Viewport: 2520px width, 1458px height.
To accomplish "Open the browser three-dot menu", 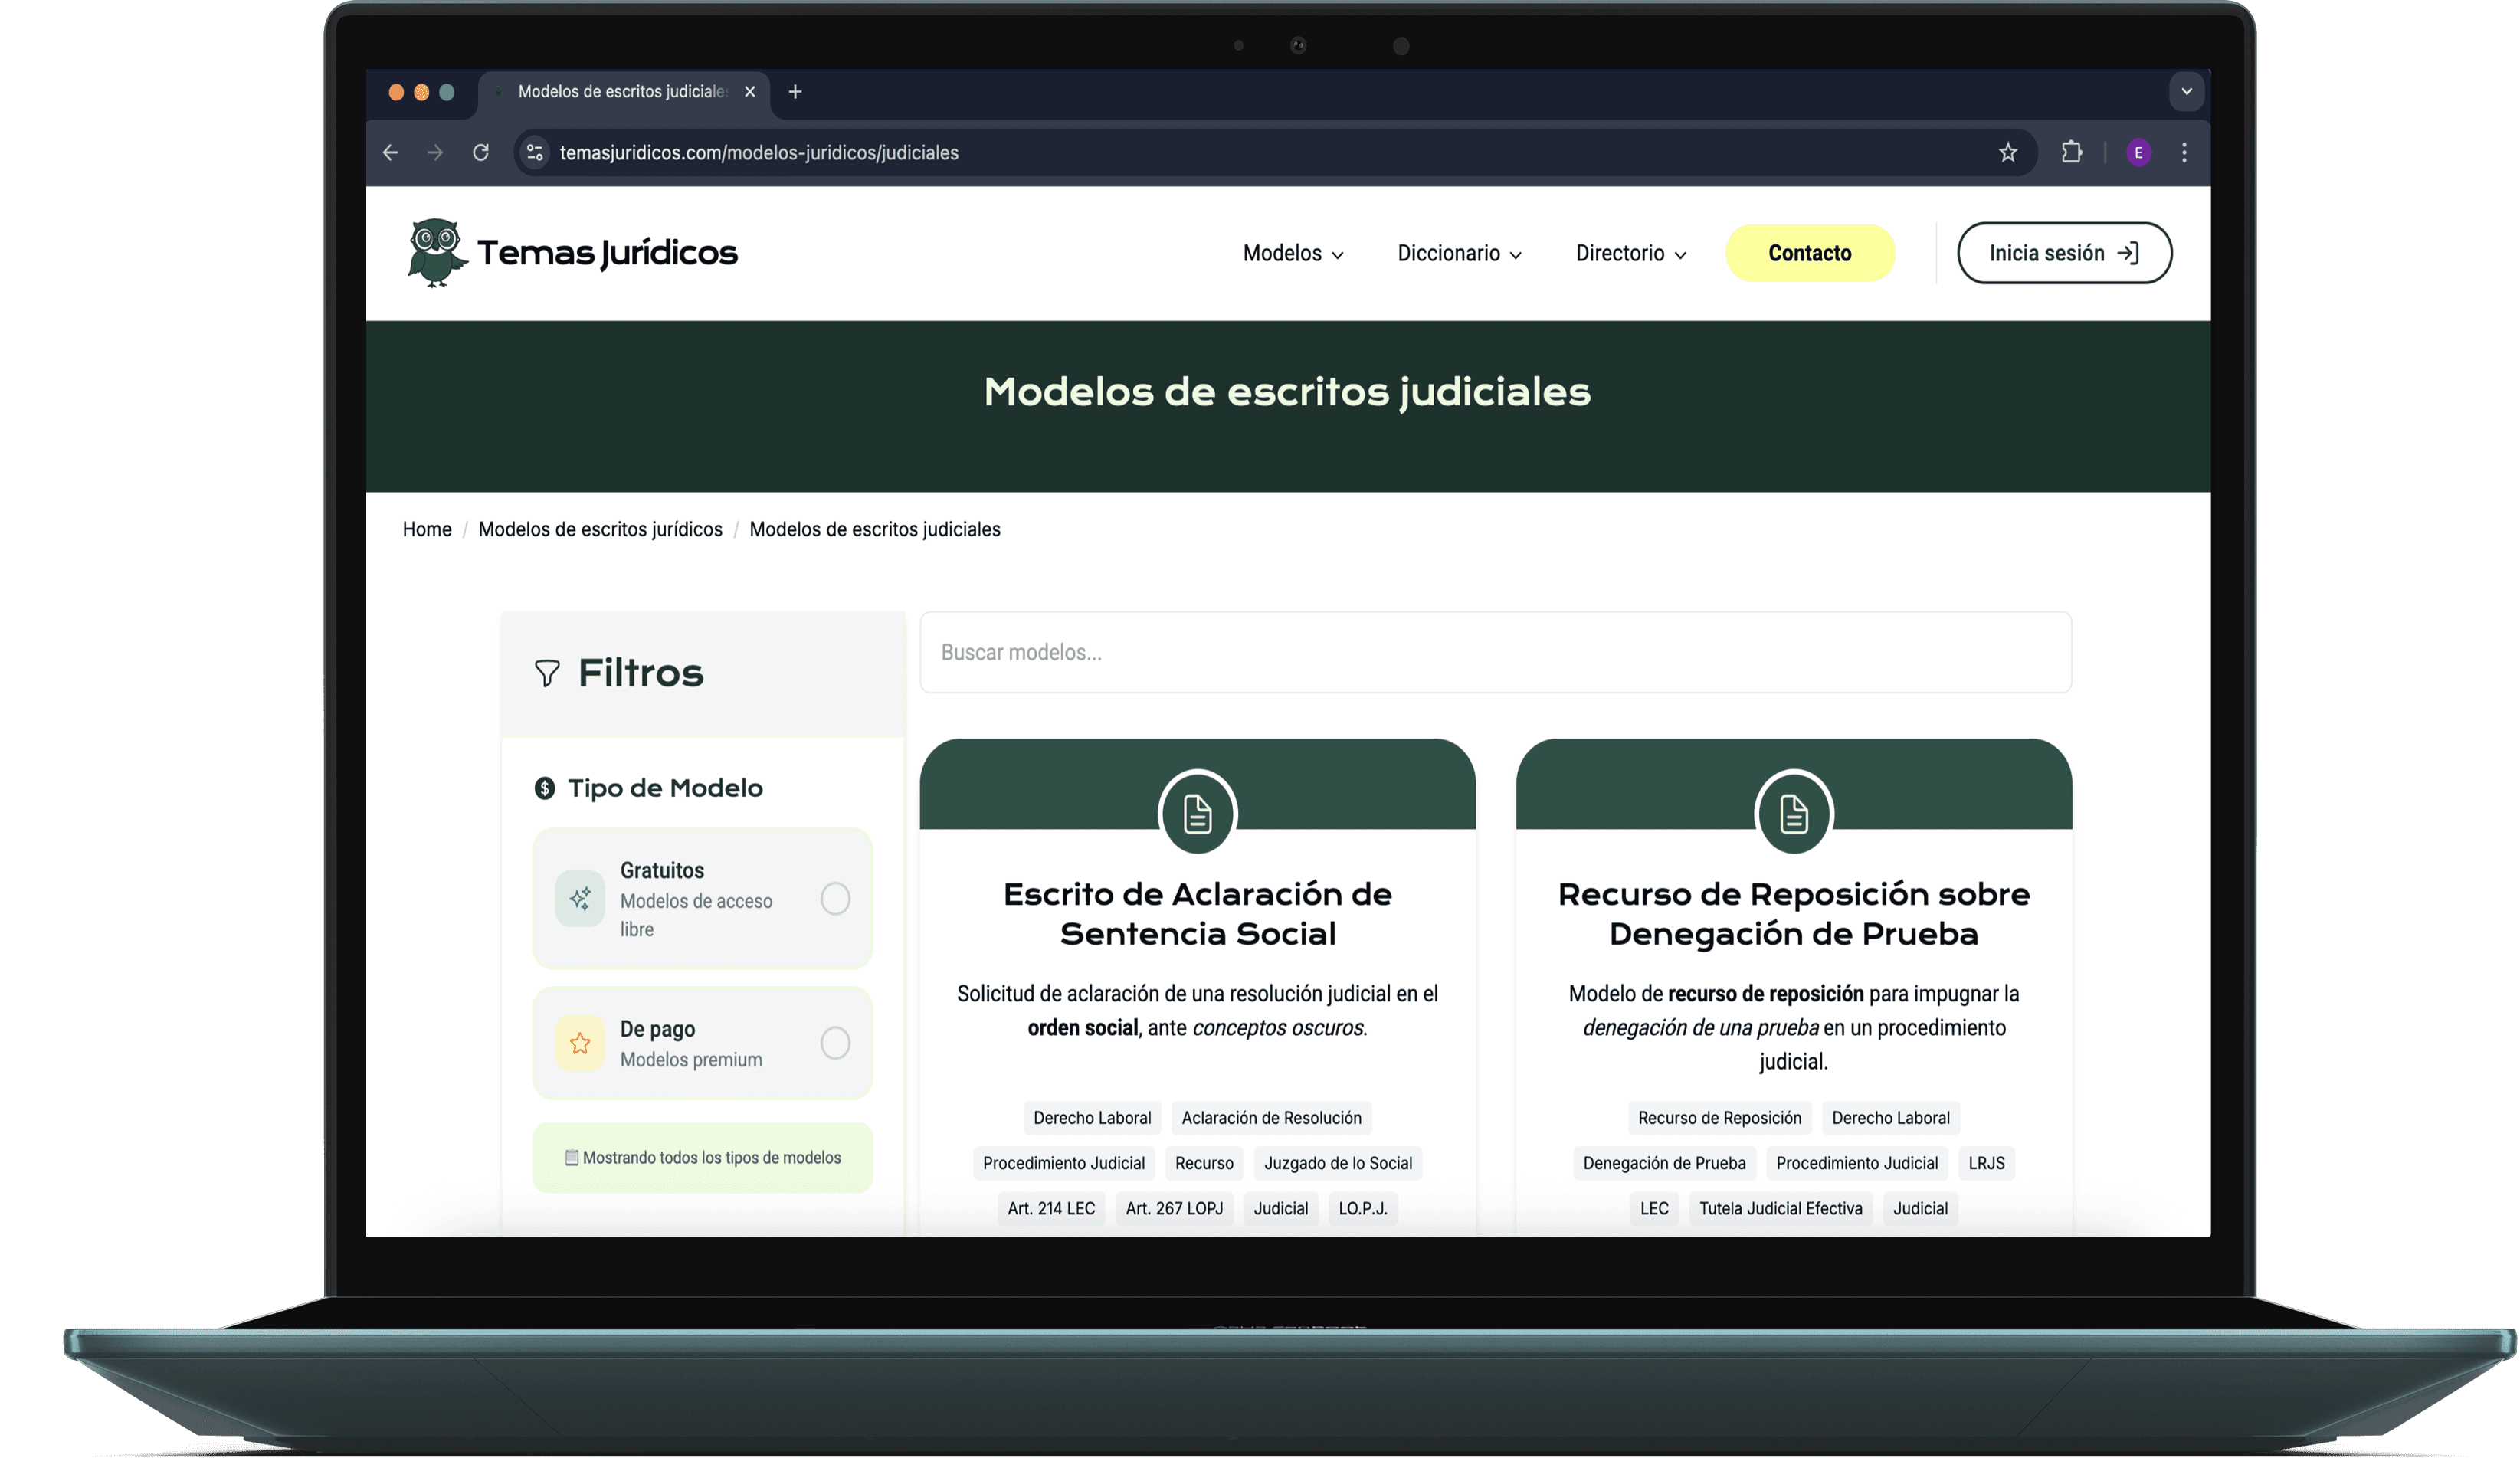I will pyautogui.click(x=2184, y=153).
